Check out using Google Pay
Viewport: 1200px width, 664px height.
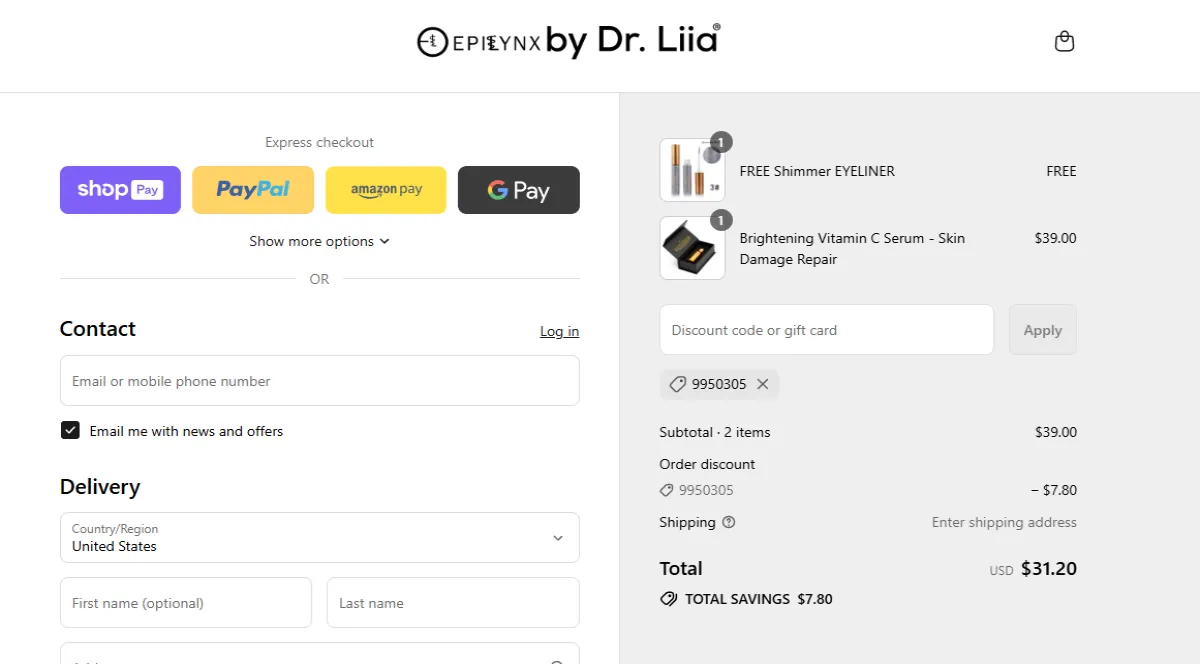pos(519,190)
